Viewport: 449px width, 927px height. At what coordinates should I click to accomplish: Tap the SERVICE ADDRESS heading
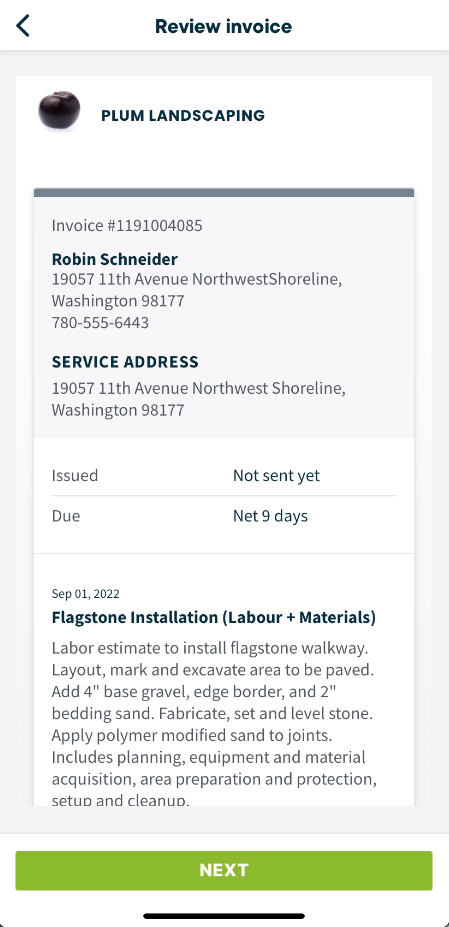coord(125,362)
